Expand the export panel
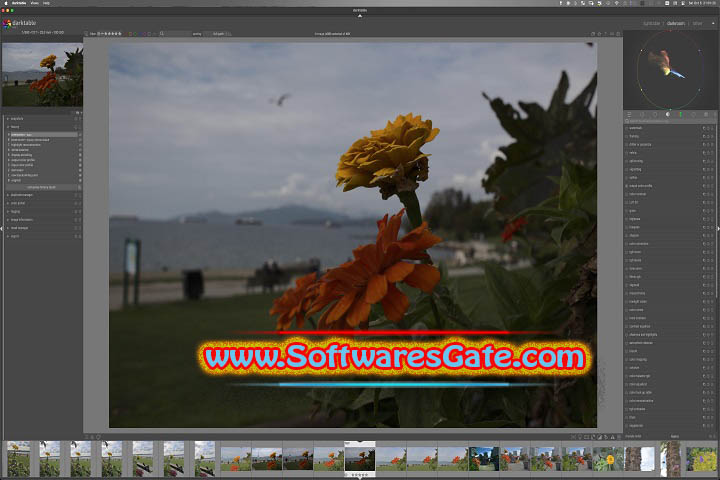 8,236
